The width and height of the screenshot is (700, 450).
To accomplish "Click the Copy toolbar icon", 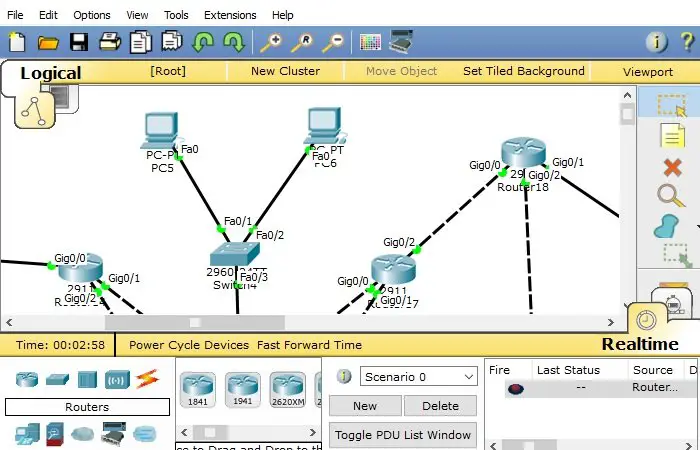I will point(141,42).
